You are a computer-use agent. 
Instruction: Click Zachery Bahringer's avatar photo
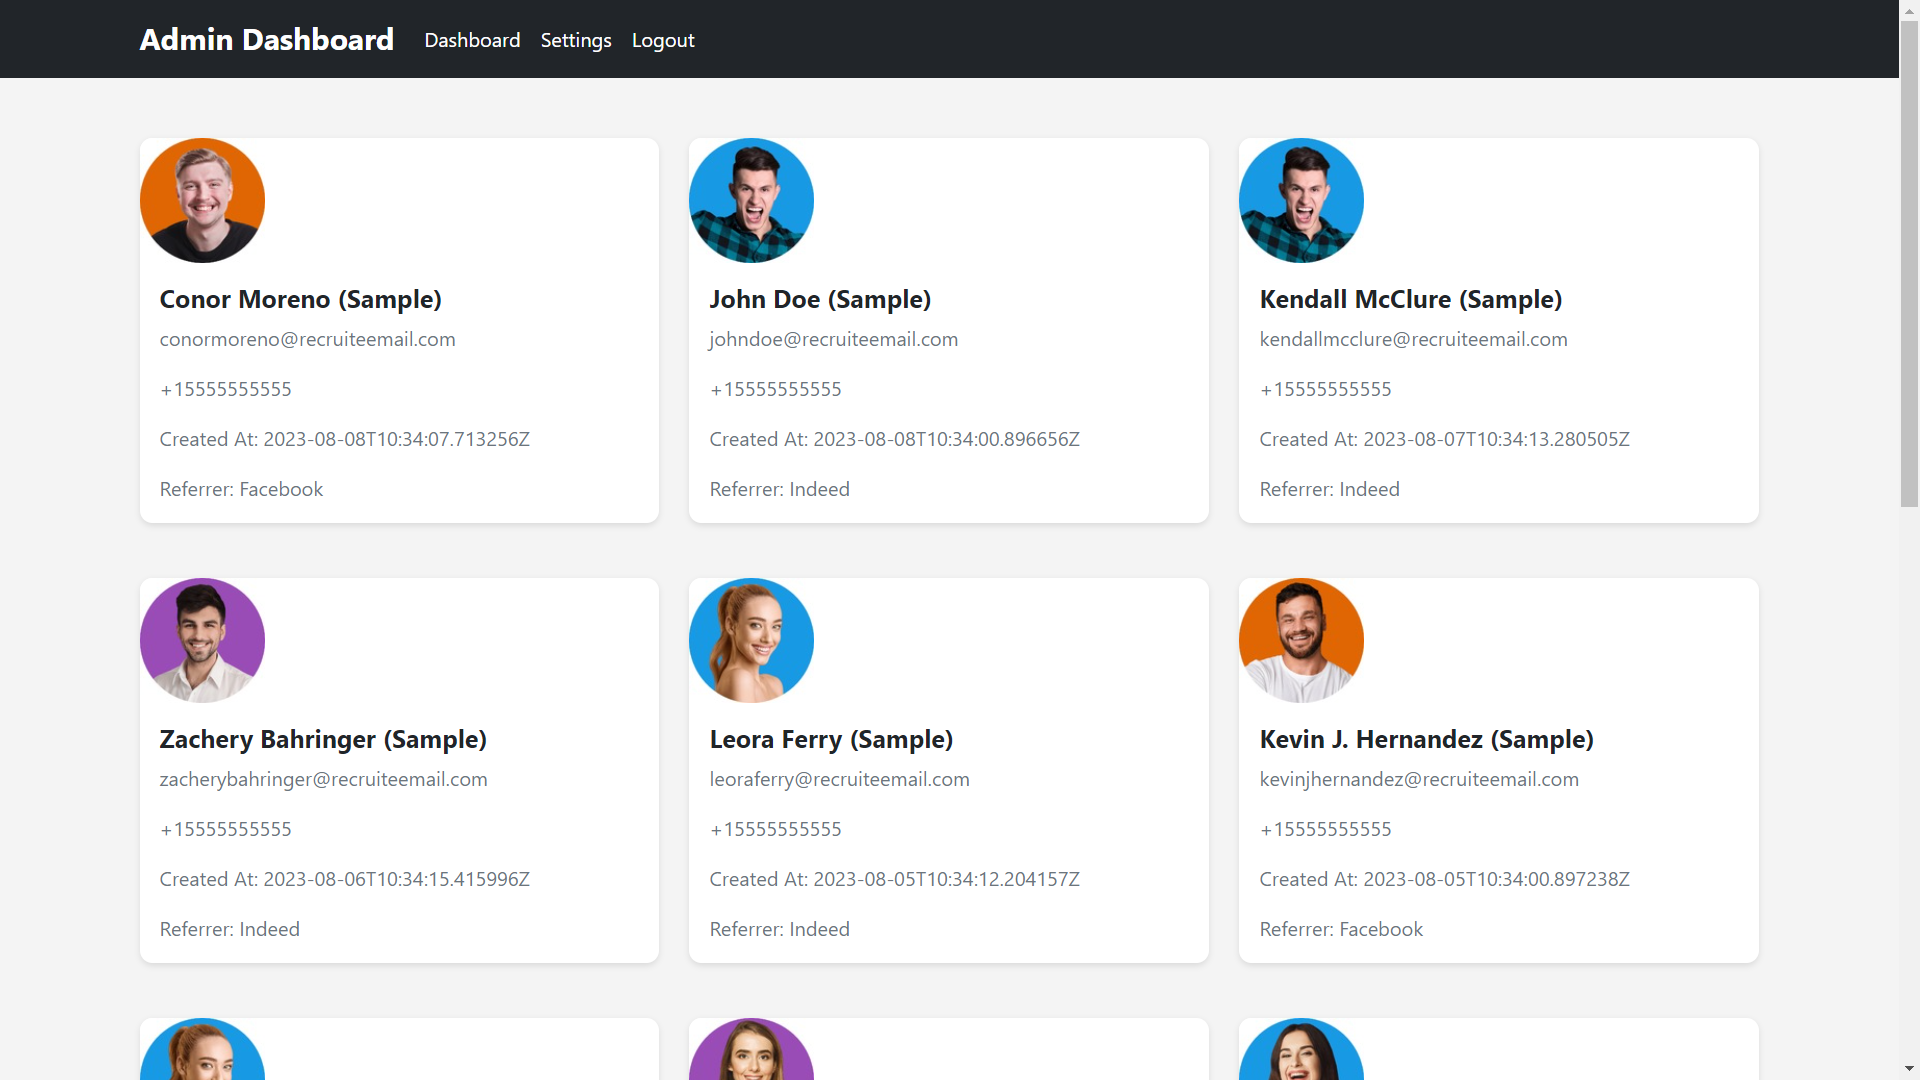tap(202, 641)
